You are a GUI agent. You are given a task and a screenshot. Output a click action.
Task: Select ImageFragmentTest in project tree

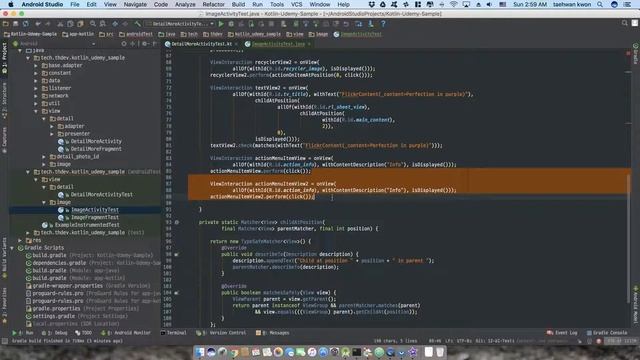pyautogui.click(x=95, y=218)
